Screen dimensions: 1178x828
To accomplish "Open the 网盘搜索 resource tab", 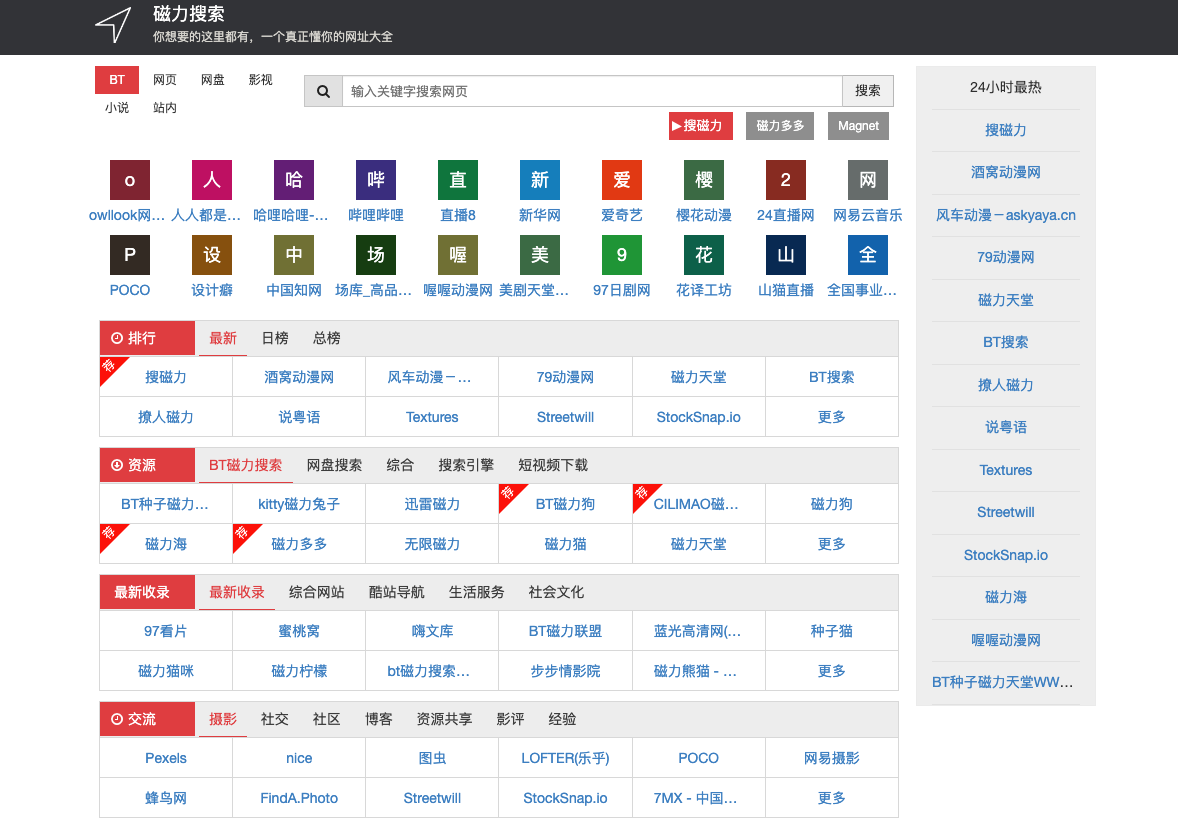I will [x=334, y=465].
